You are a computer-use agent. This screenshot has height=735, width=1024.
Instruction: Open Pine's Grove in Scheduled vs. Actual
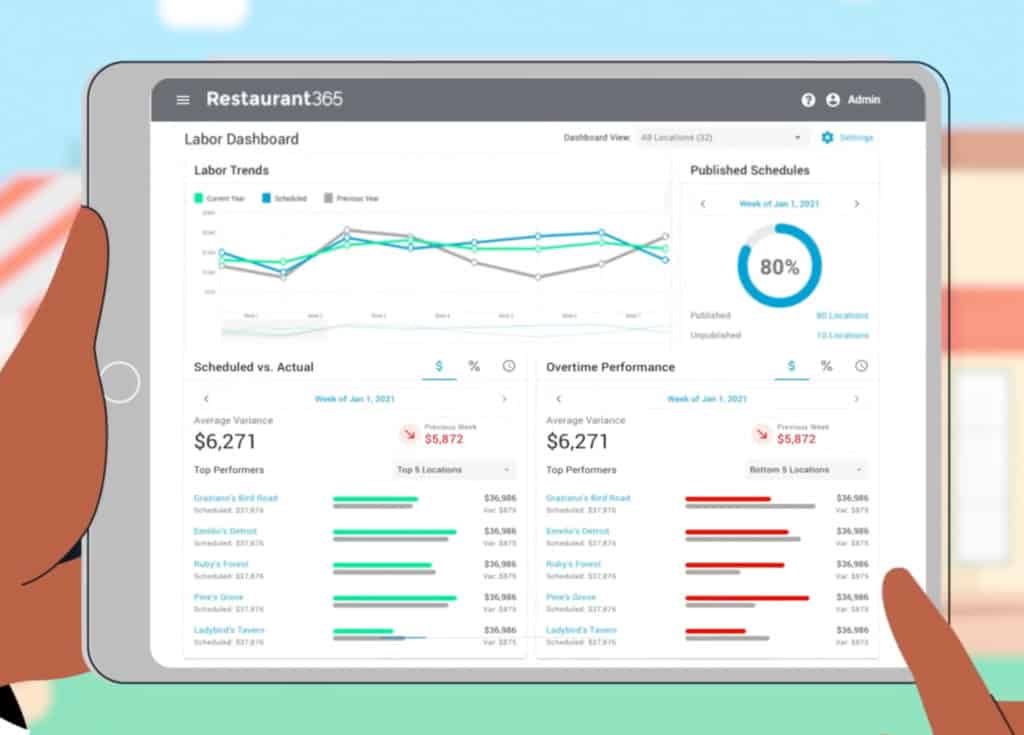[218, 597]
